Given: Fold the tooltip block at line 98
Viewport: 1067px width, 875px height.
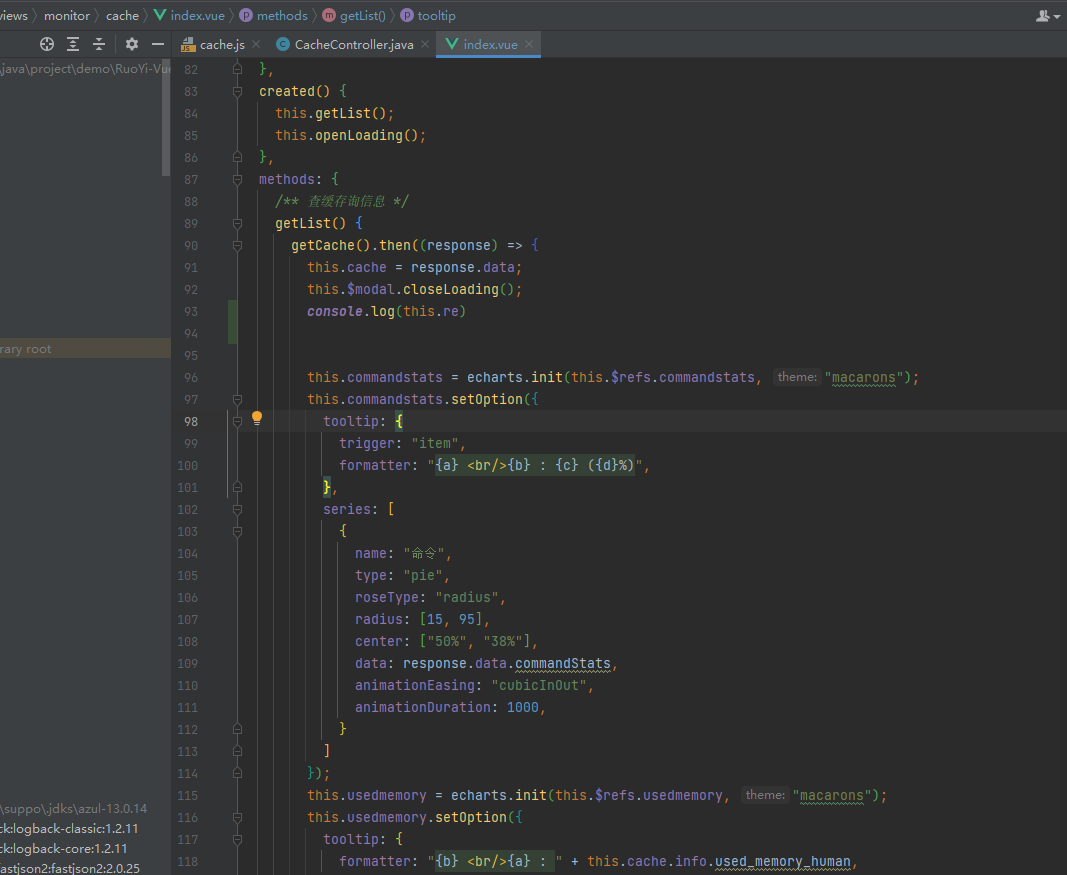Looking at the screenshot, I should coord(238,421).
